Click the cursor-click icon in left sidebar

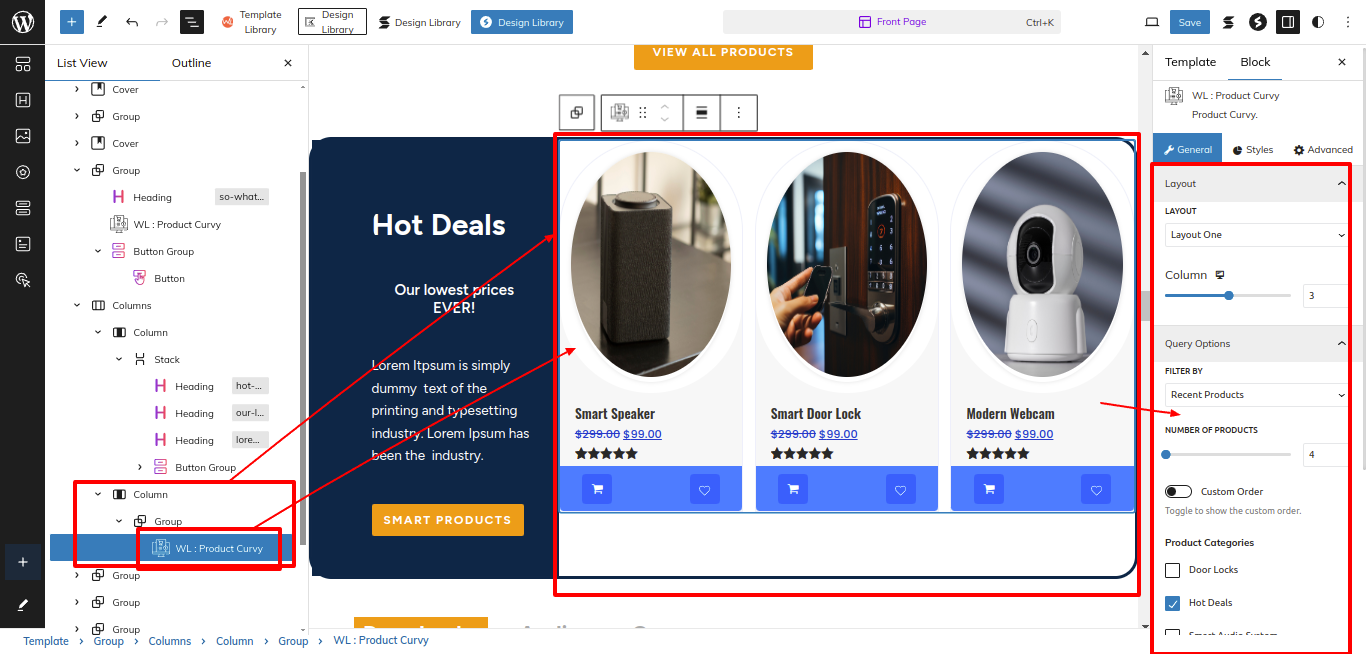click(22, 280)
